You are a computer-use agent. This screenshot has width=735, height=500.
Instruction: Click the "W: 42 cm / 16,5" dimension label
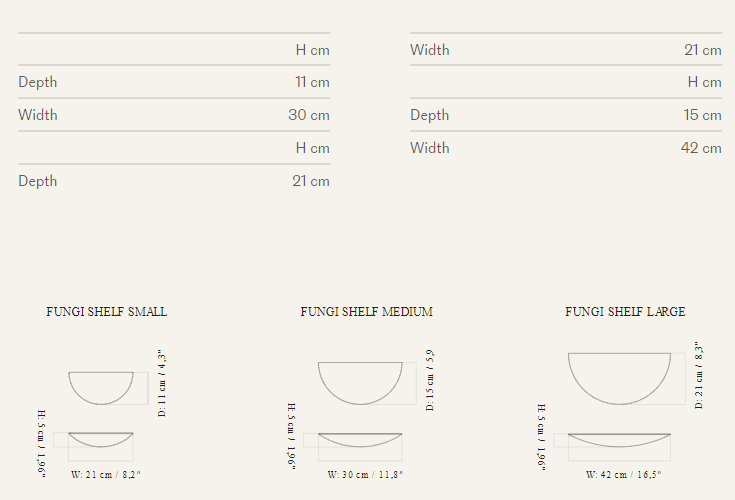click(x=624, y=474)
